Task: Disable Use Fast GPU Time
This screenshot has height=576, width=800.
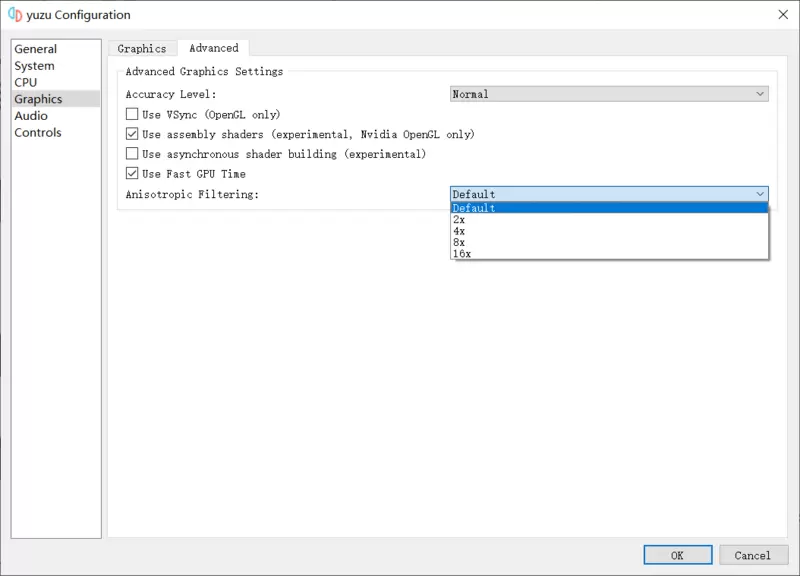Action: coord(132,173)
